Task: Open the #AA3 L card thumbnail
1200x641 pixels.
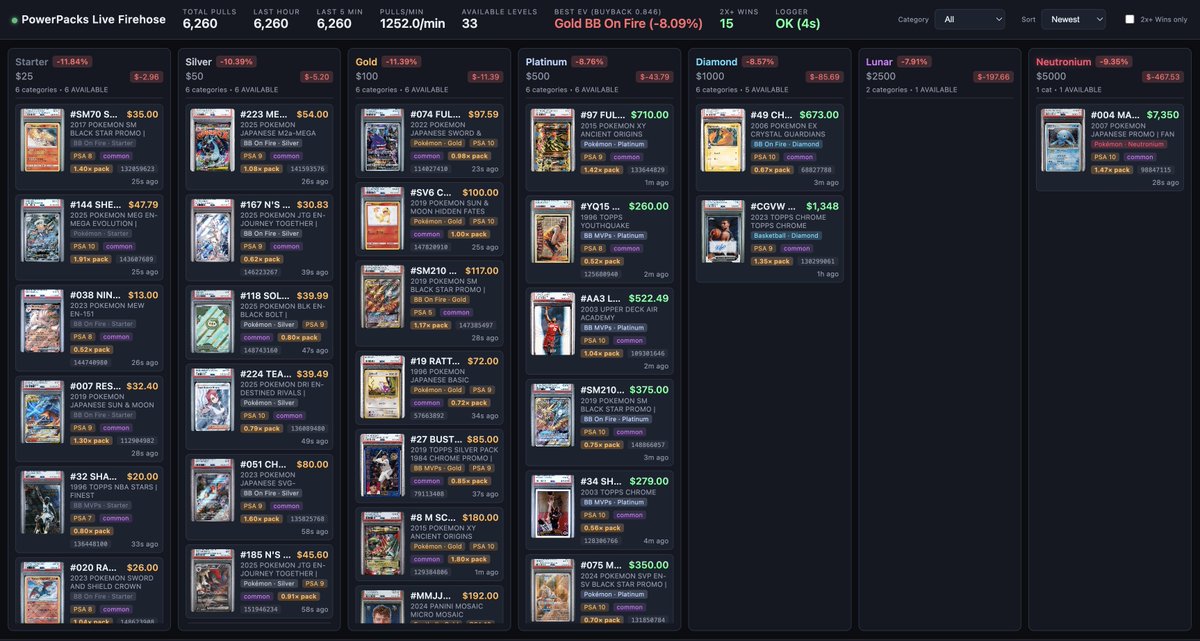Action: pyautogui.click(x=553, y=324)
